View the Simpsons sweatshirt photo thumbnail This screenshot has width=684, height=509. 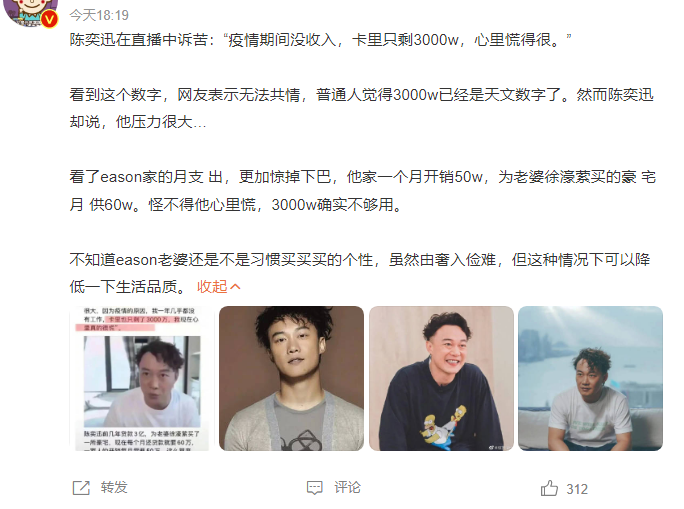click(441, 378)
